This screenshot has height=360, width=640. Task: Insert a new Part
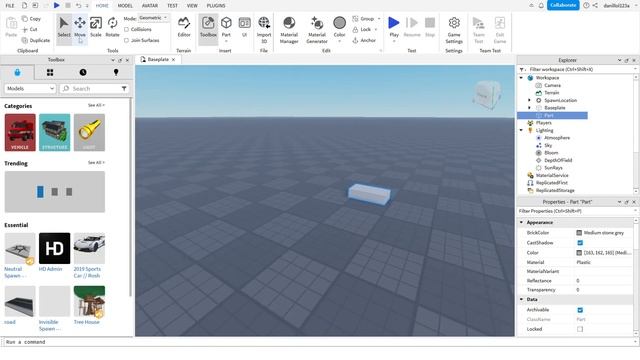tap(226, 25)
